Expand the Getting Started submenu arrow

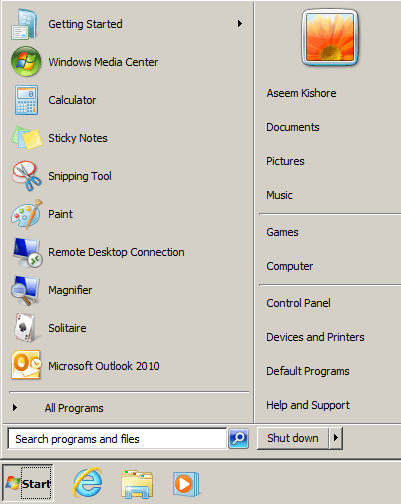pyautogui.click(x=240, y=24)
